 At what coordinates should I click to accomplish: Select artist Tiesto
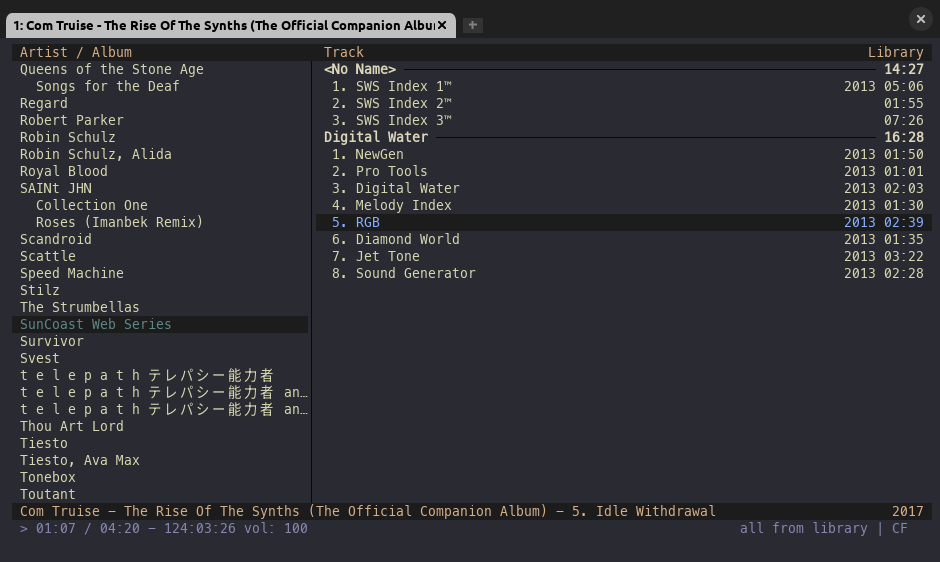coord(44,443)
